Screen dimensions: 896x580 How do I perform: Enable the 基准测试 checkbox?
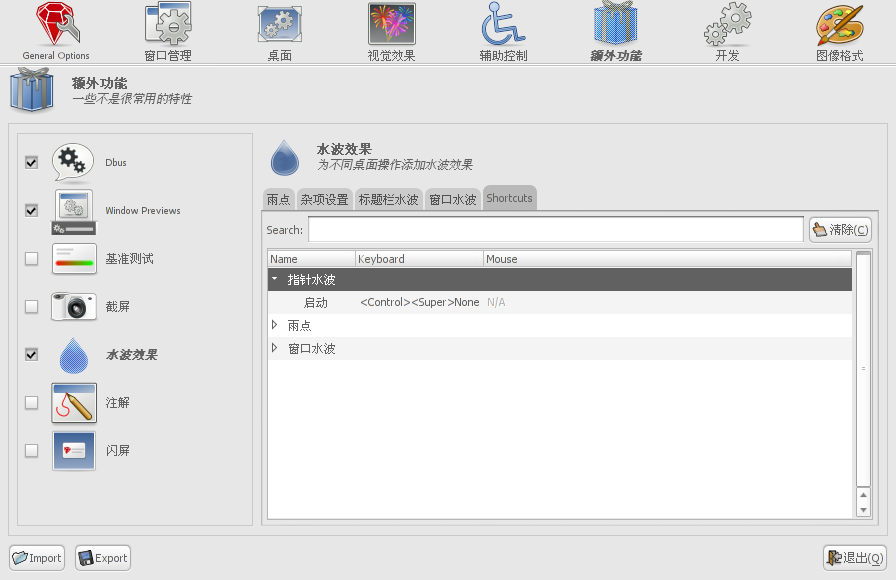click(x=31, y=258)
